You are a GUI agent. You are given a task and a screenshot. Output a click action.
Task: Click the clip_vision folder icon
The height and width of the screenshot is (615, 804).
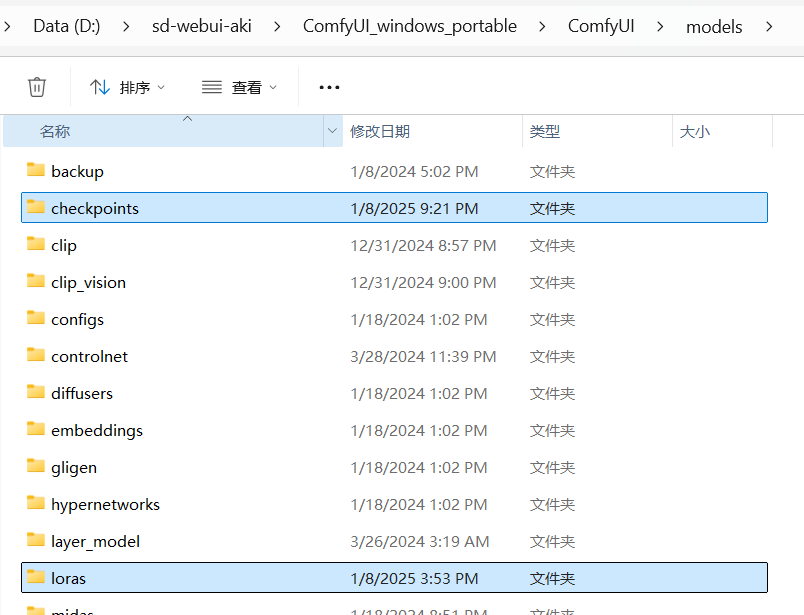(36, 281)
